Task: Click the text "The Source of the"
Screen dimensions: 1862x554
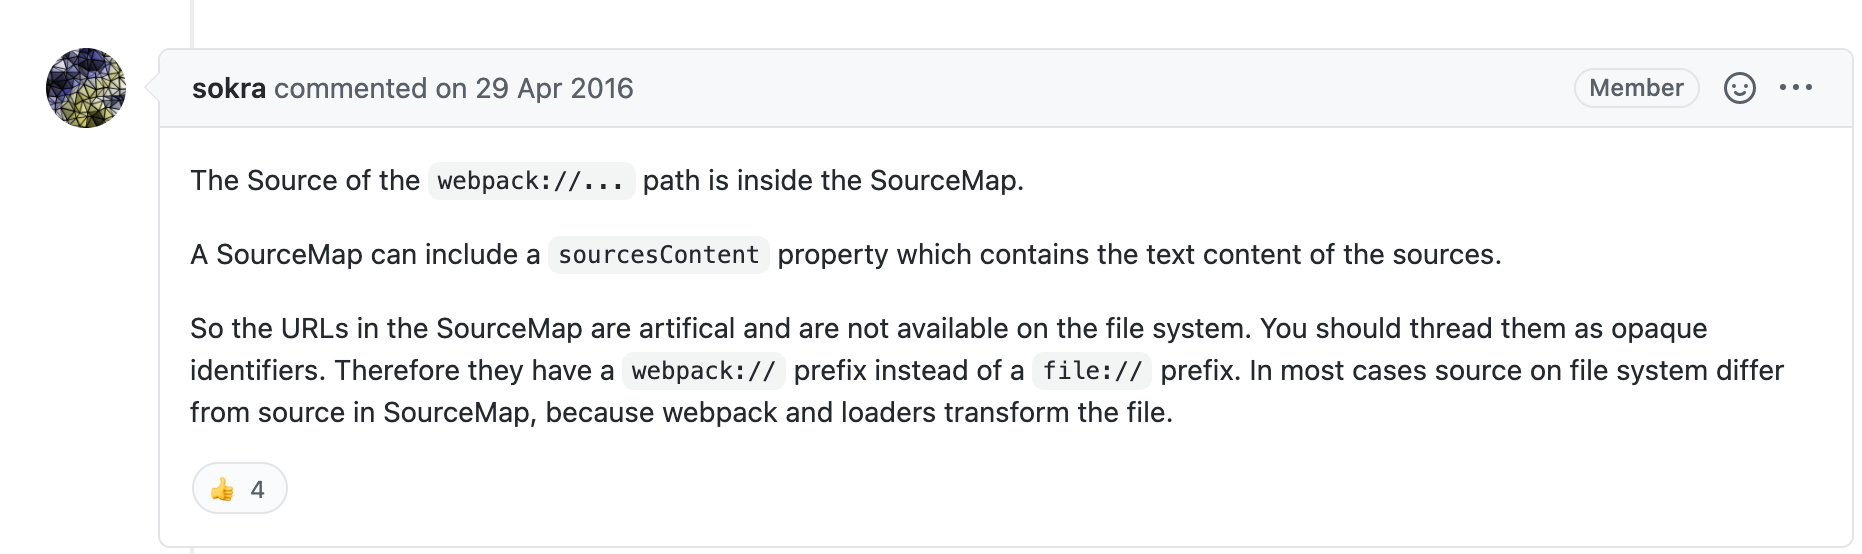Action: click(305, 181)
